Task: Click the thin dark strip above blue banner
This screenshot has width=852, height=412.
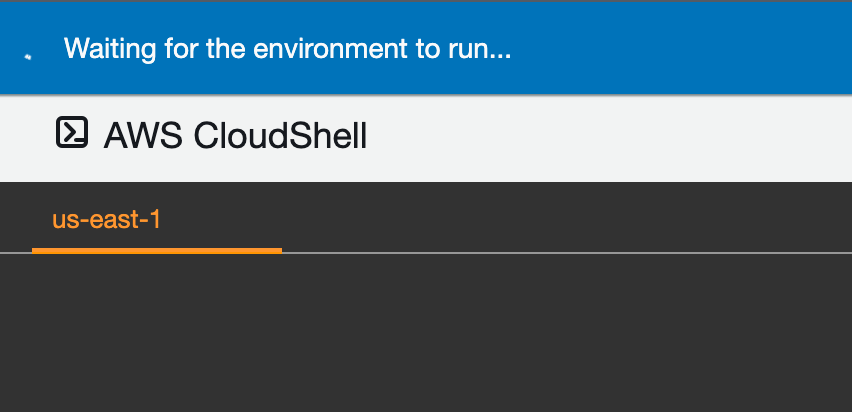Action: click(426, 1)
